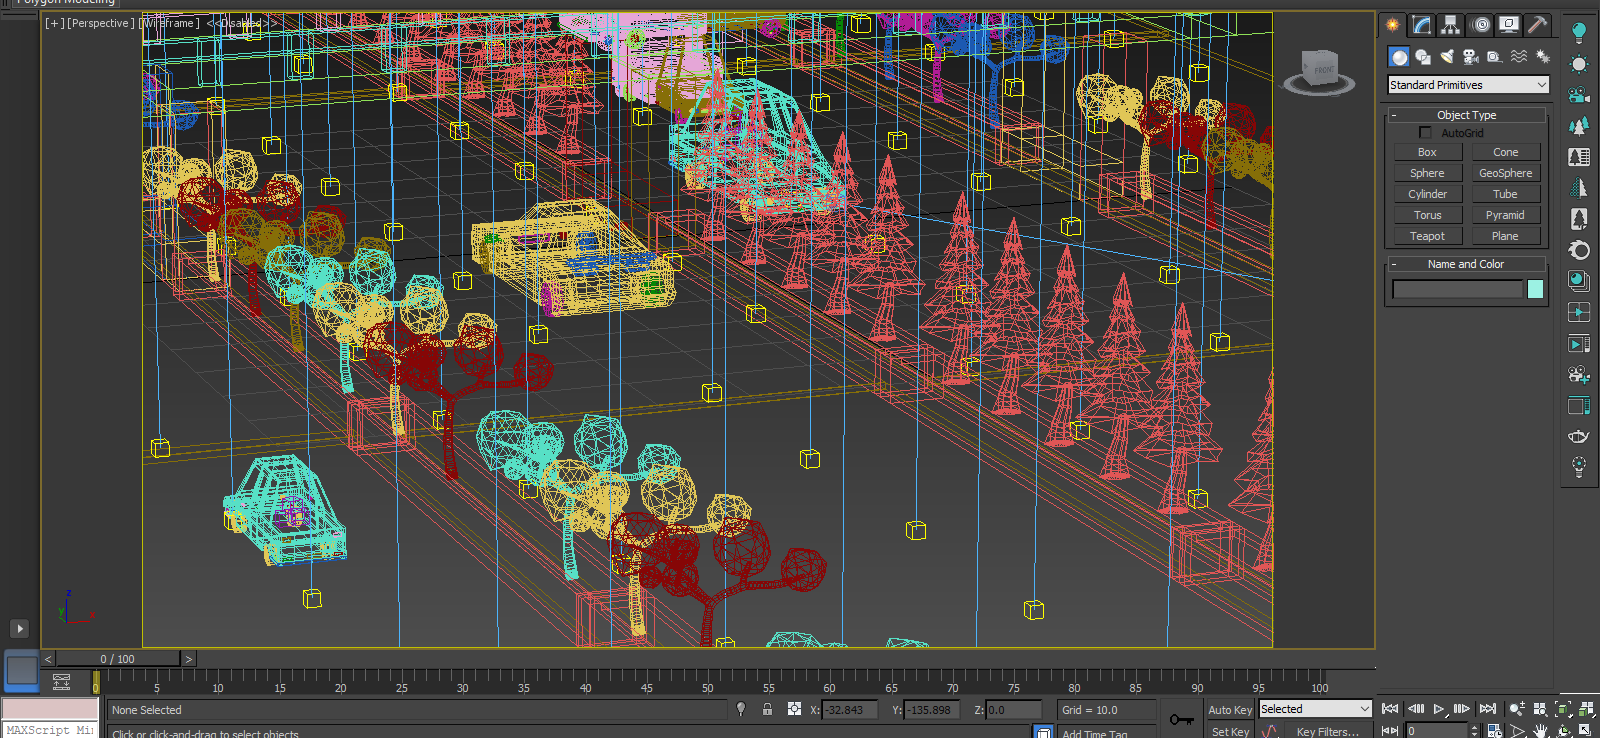Viewport: 1600px width, 738px height.
Task: Open the Modify command panel tab
Action: [1421, 25]
